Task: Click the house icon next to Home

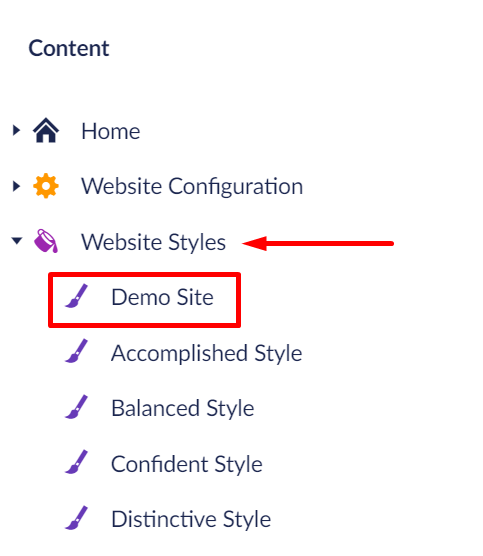Action: pyautogui.click(x=46, y=130)
